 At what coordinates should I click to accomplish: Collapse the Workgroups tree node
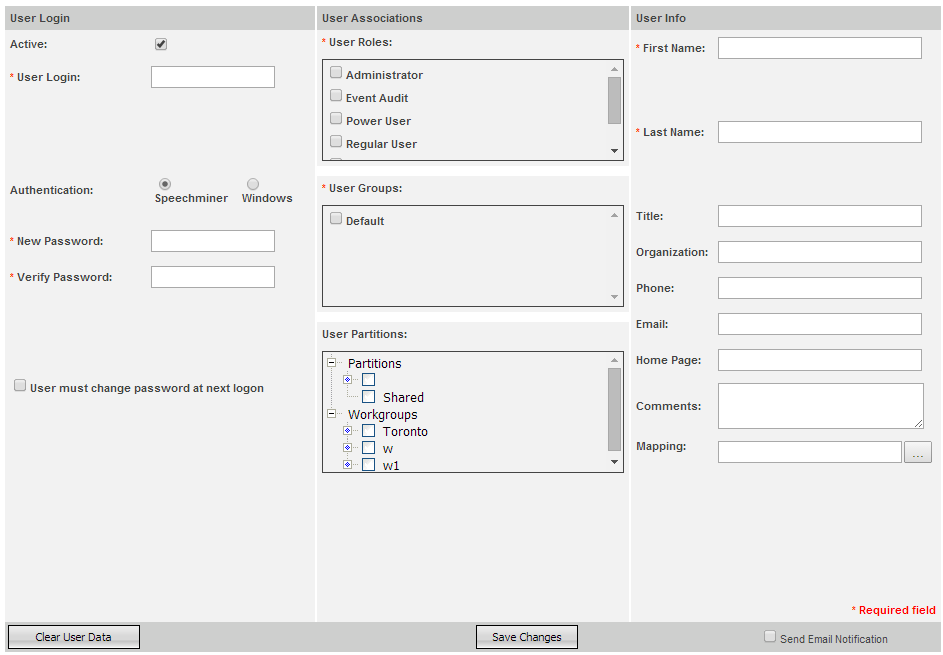click(332, 414)
